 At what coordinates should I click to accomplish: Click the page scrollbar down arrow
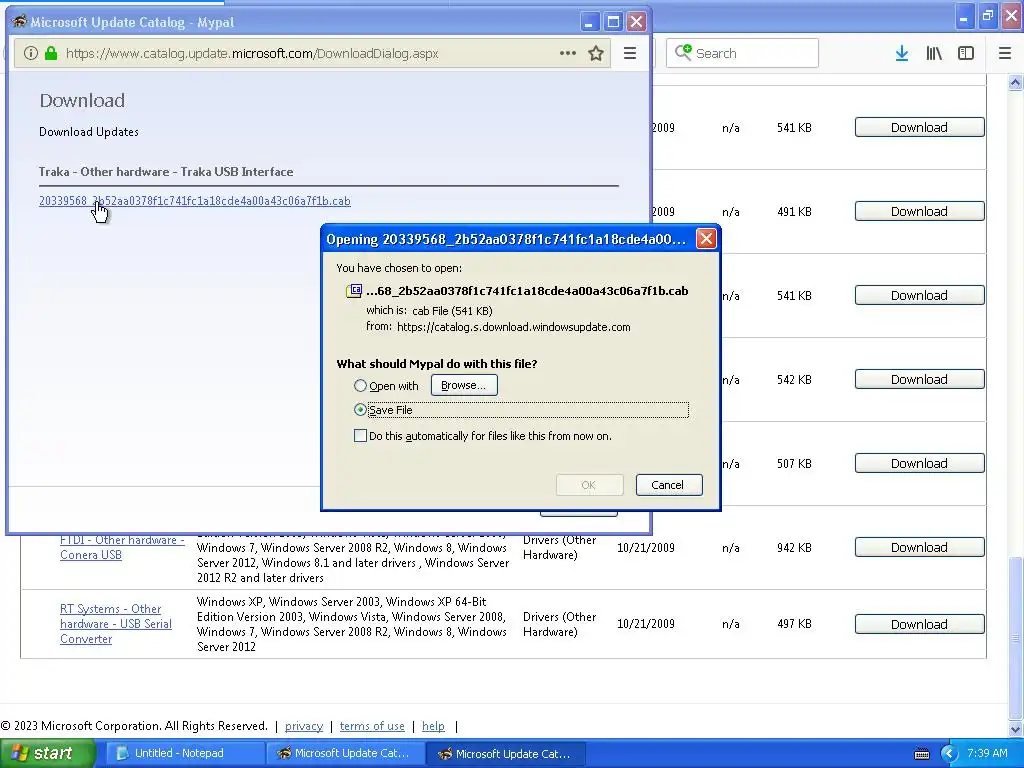[1015, 729]
